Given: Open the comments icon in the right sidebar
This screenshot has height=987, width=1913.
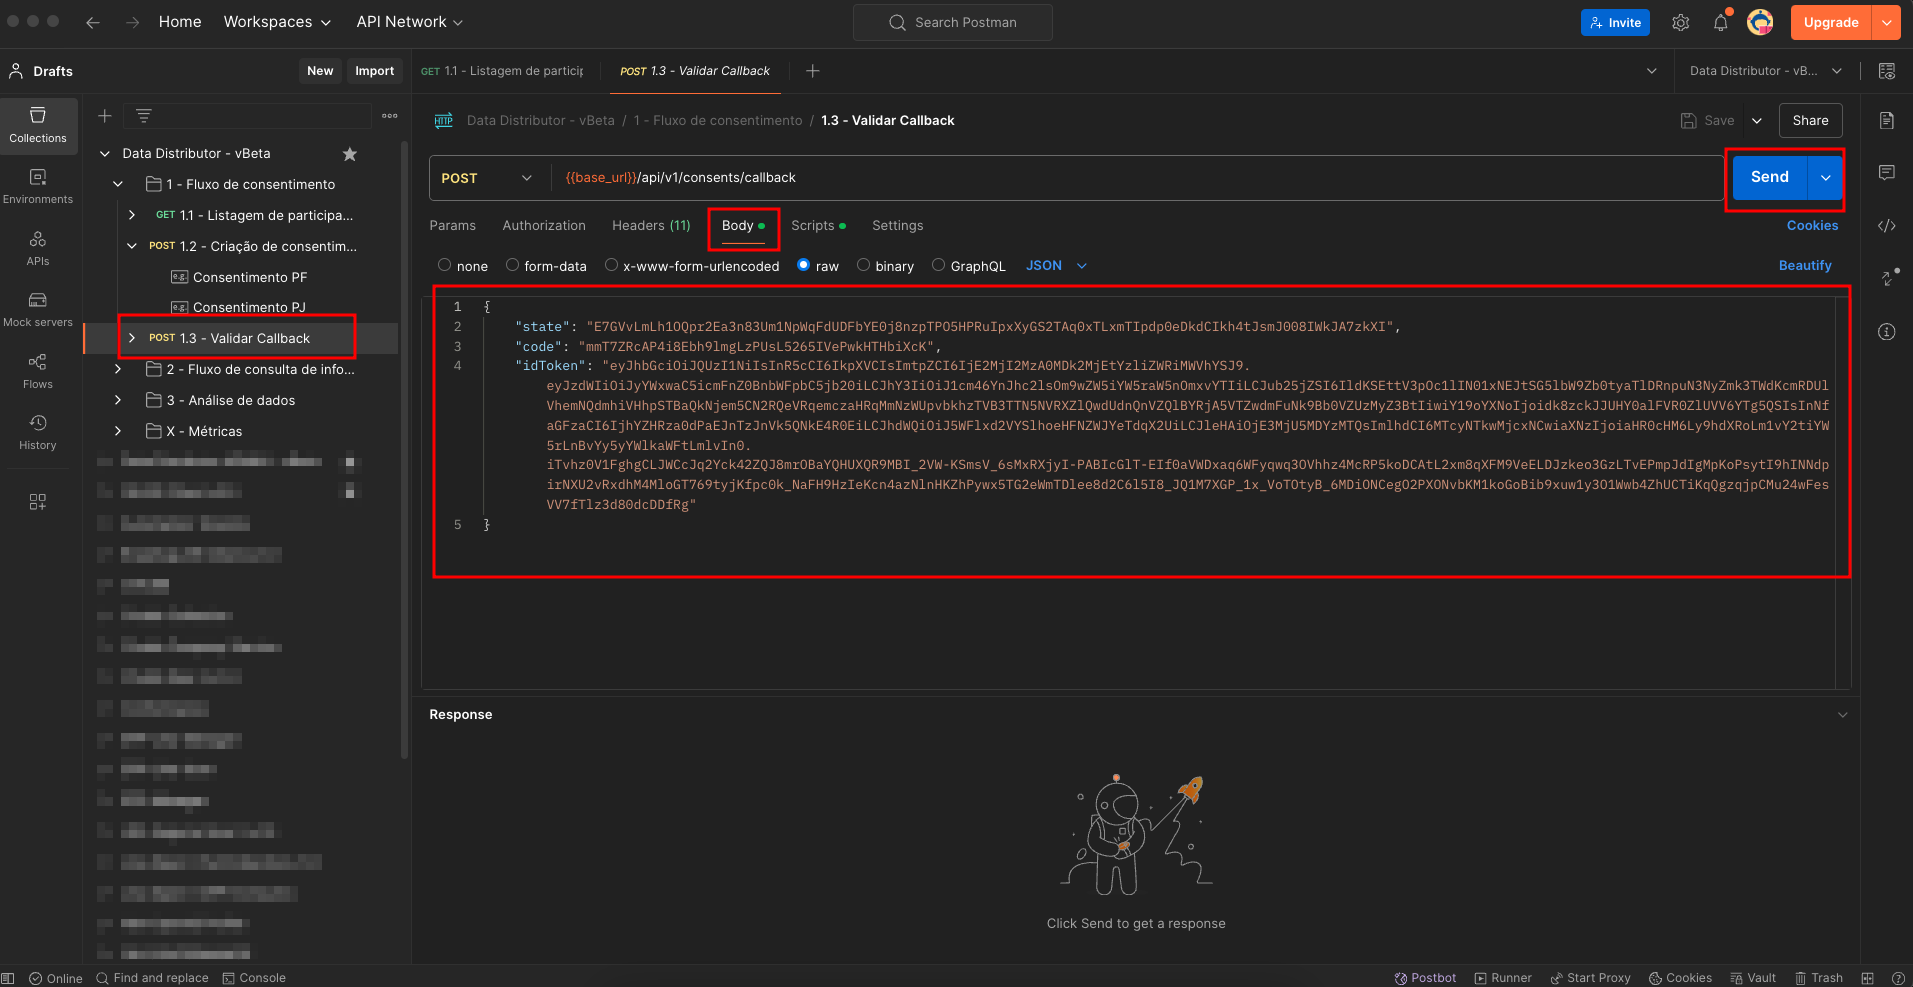Looking at the screenshot, I should tap(1887, 173).
